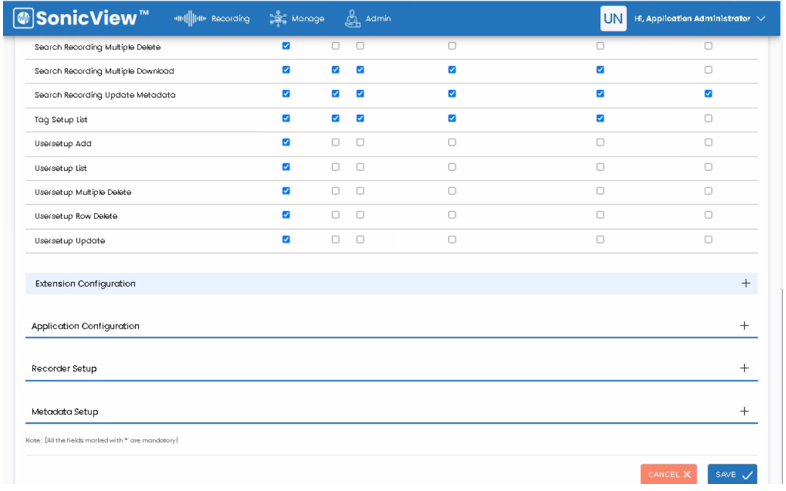
Task: Click the page's vertical scrollbar
Action: click(782, 386)
